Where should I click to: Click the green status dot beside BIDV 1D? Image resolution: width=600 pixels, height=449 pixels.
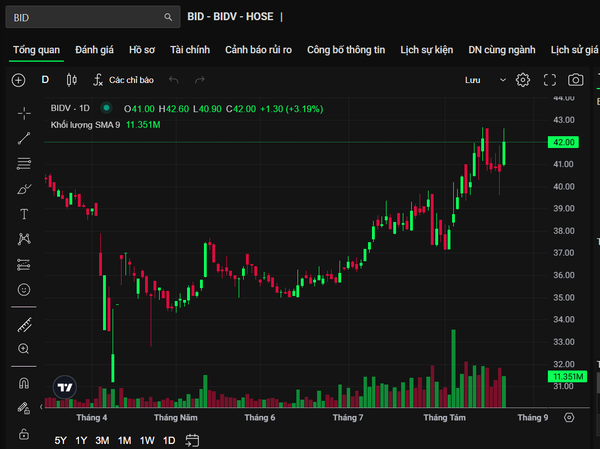coord(106,108)
